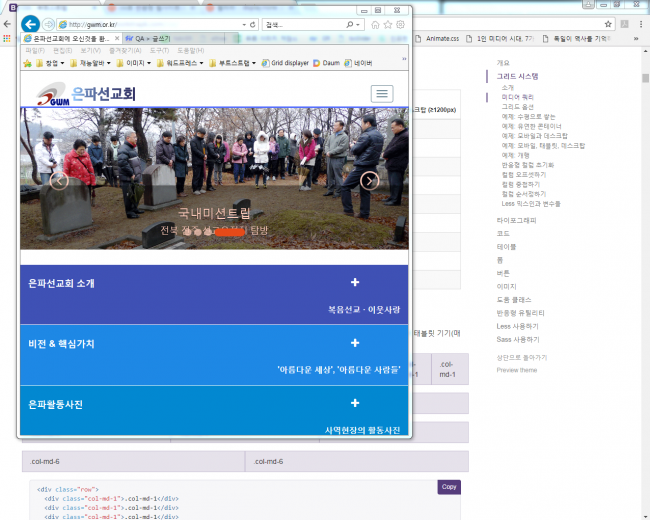Bookmark this page in Chrome star
650x520 pixels.
608,24
